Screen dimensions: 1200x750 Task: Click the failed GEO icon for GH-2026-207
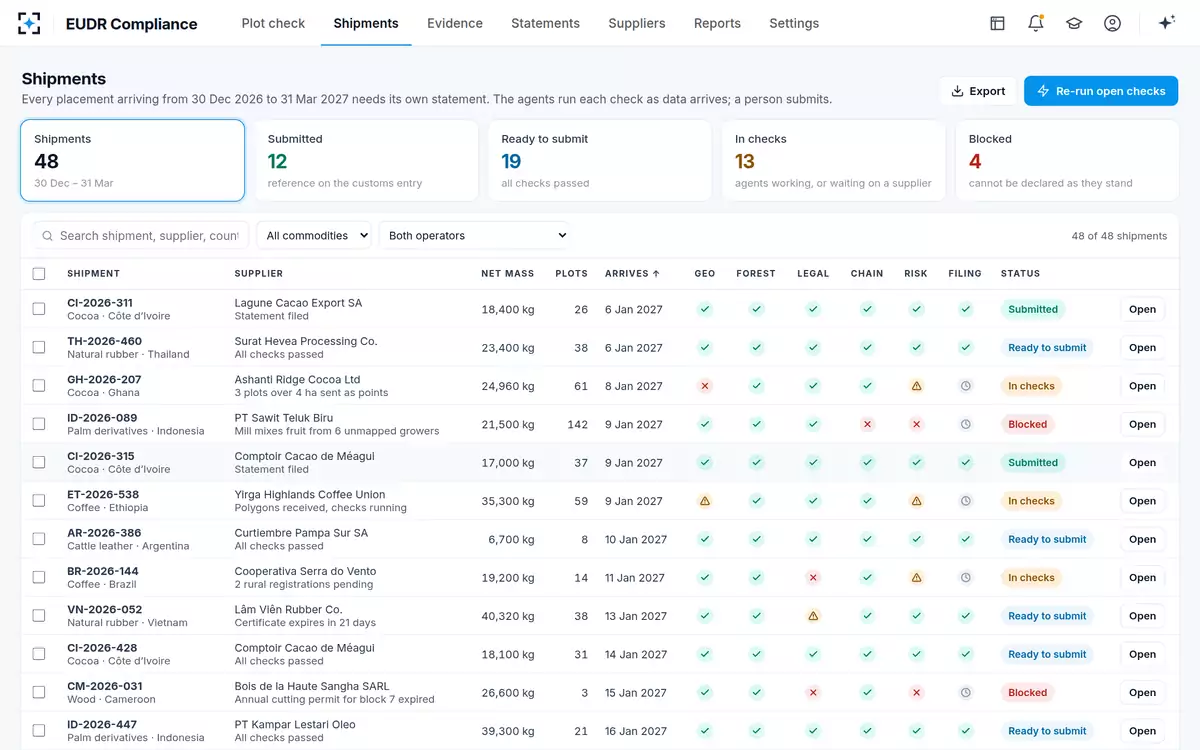click(705, 386)
